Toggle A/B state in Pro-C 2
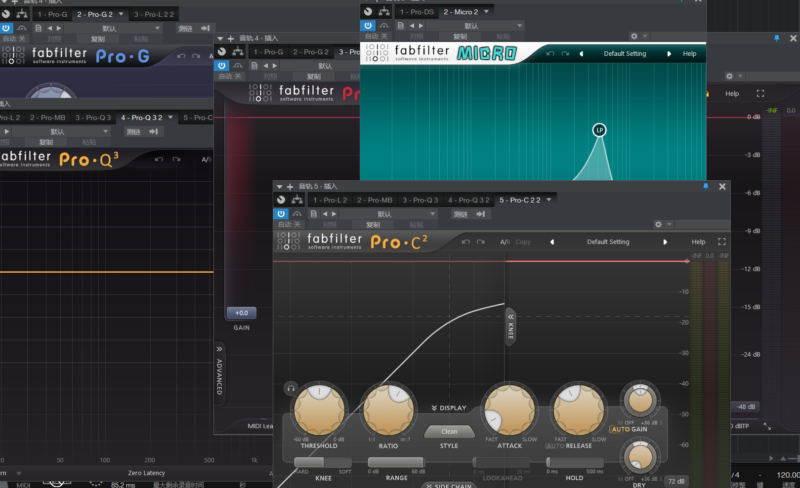The height and width of the screenshot is (488, 800). click(505, 242)
